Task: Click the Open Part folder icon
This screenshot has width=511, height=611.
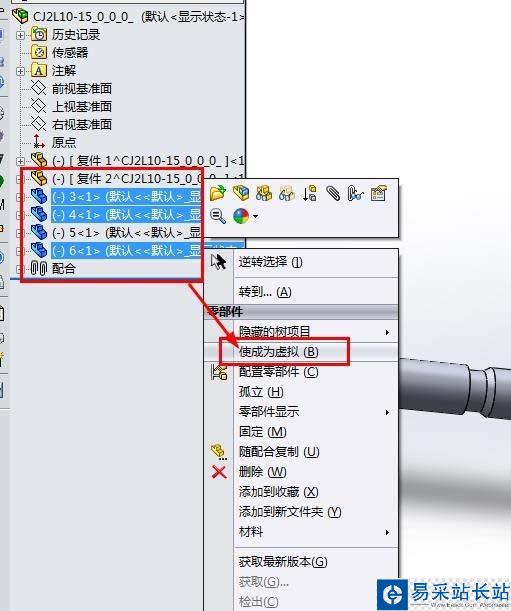Action: pyautogui.click(x=217, y=193)
